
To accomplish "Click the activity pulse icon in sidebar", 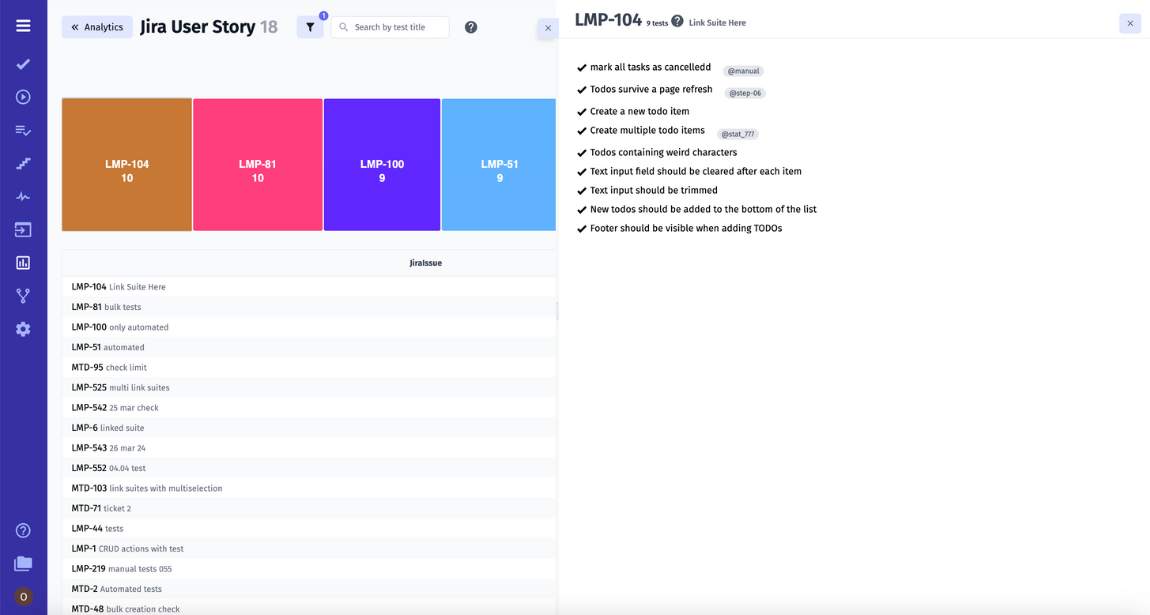I will pos(23,196).
